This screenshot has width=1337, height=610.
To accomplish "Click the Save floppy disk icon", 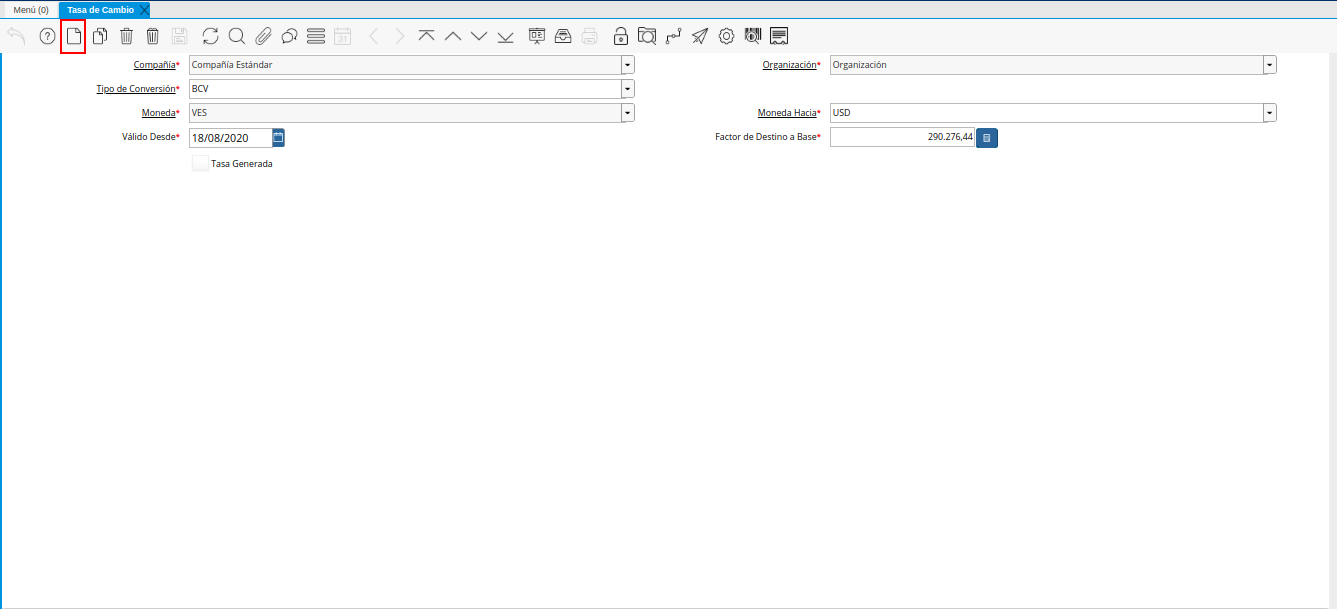I will click(179, 37).
